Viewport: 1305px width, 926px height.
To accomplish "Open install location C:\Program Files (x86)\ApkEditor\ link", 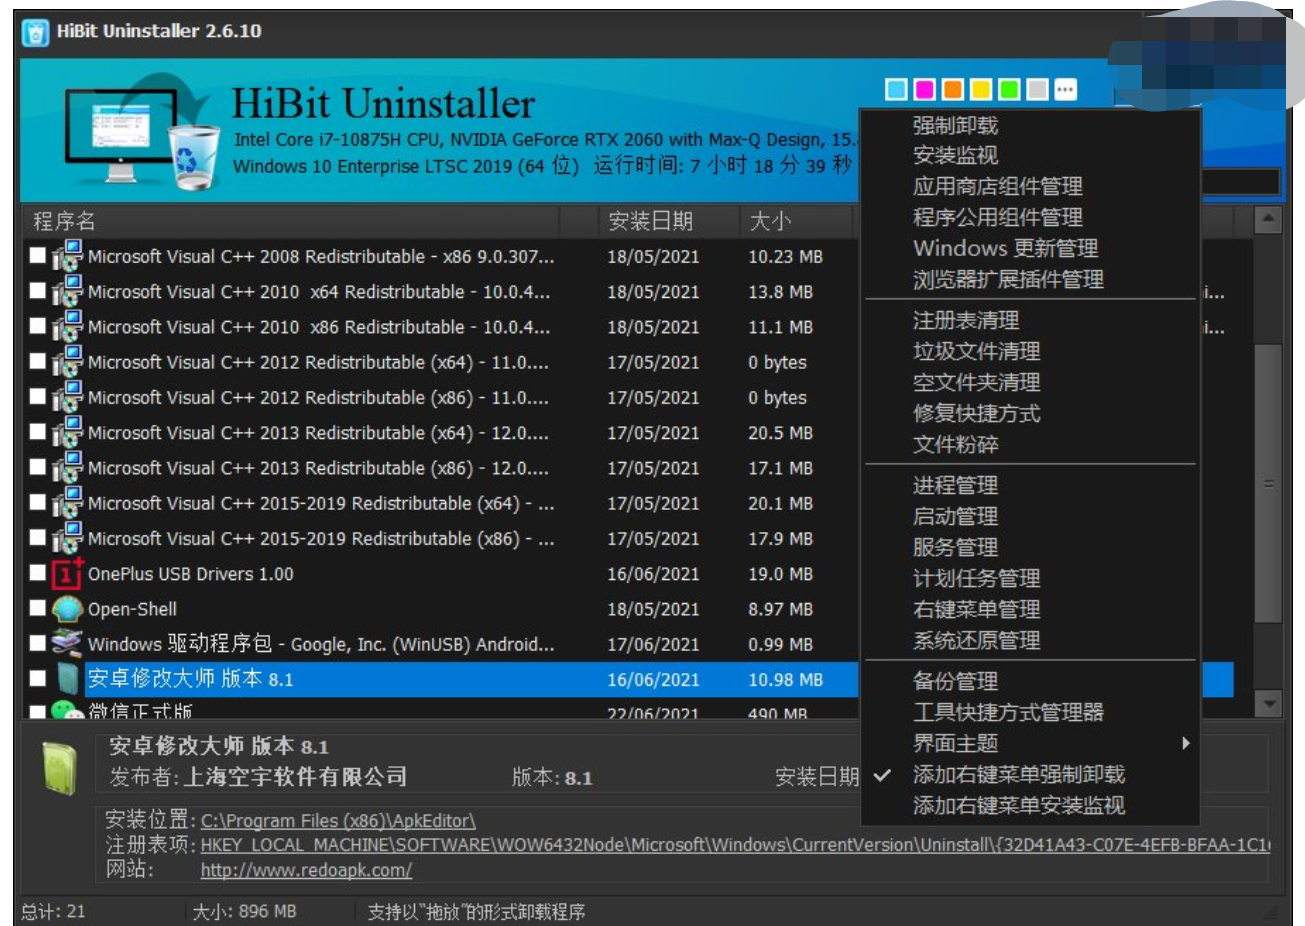I will pos(338,821).
